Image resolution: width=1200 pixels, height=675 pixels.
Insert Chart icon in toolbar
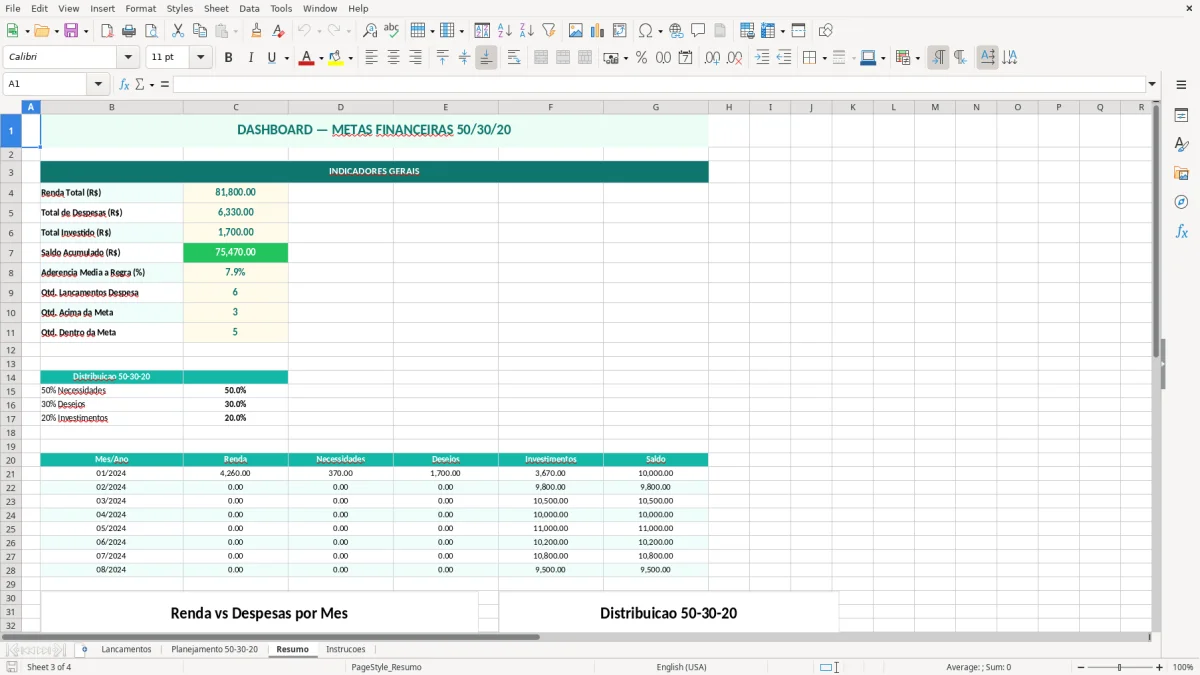(x=598, y=31)
